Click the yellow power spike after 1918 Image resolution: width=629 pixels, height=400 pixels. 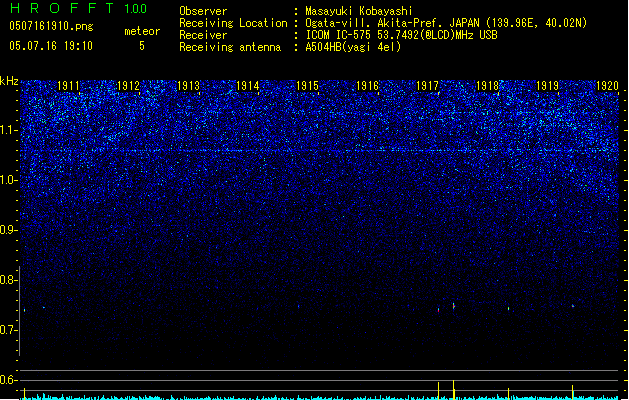(508, 394)
